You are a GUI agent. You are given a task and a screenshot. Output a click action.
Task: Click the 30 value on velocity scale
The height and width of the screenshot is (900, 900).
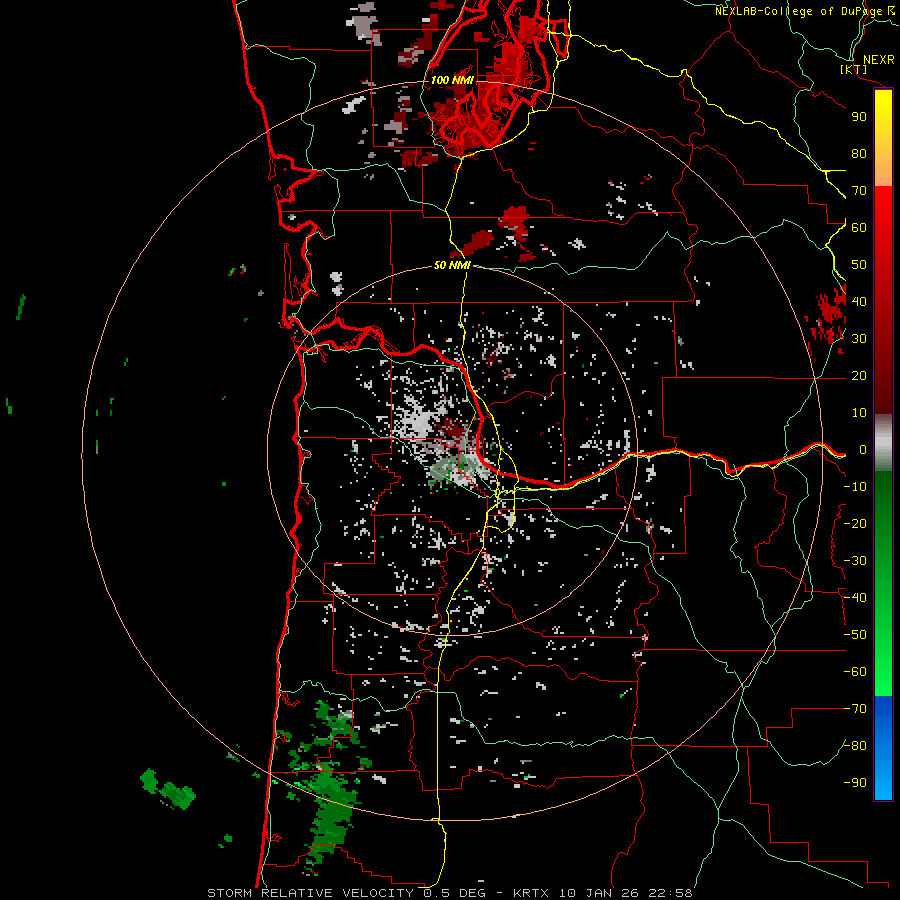pyautogui.click(x=859, y=339)
